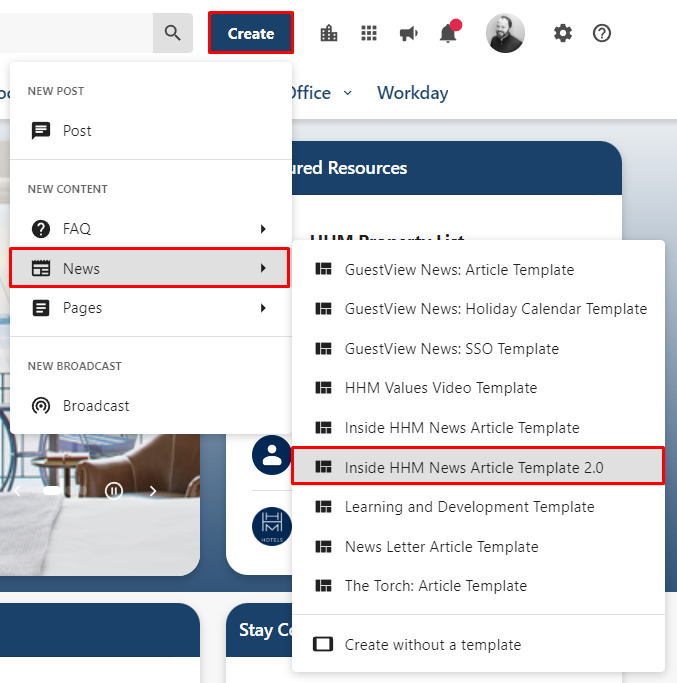The width and height of the screenshot is (677, 683).
Task: Go to next carousel slide
Action: pyautogui.click(x=152, y=491)
